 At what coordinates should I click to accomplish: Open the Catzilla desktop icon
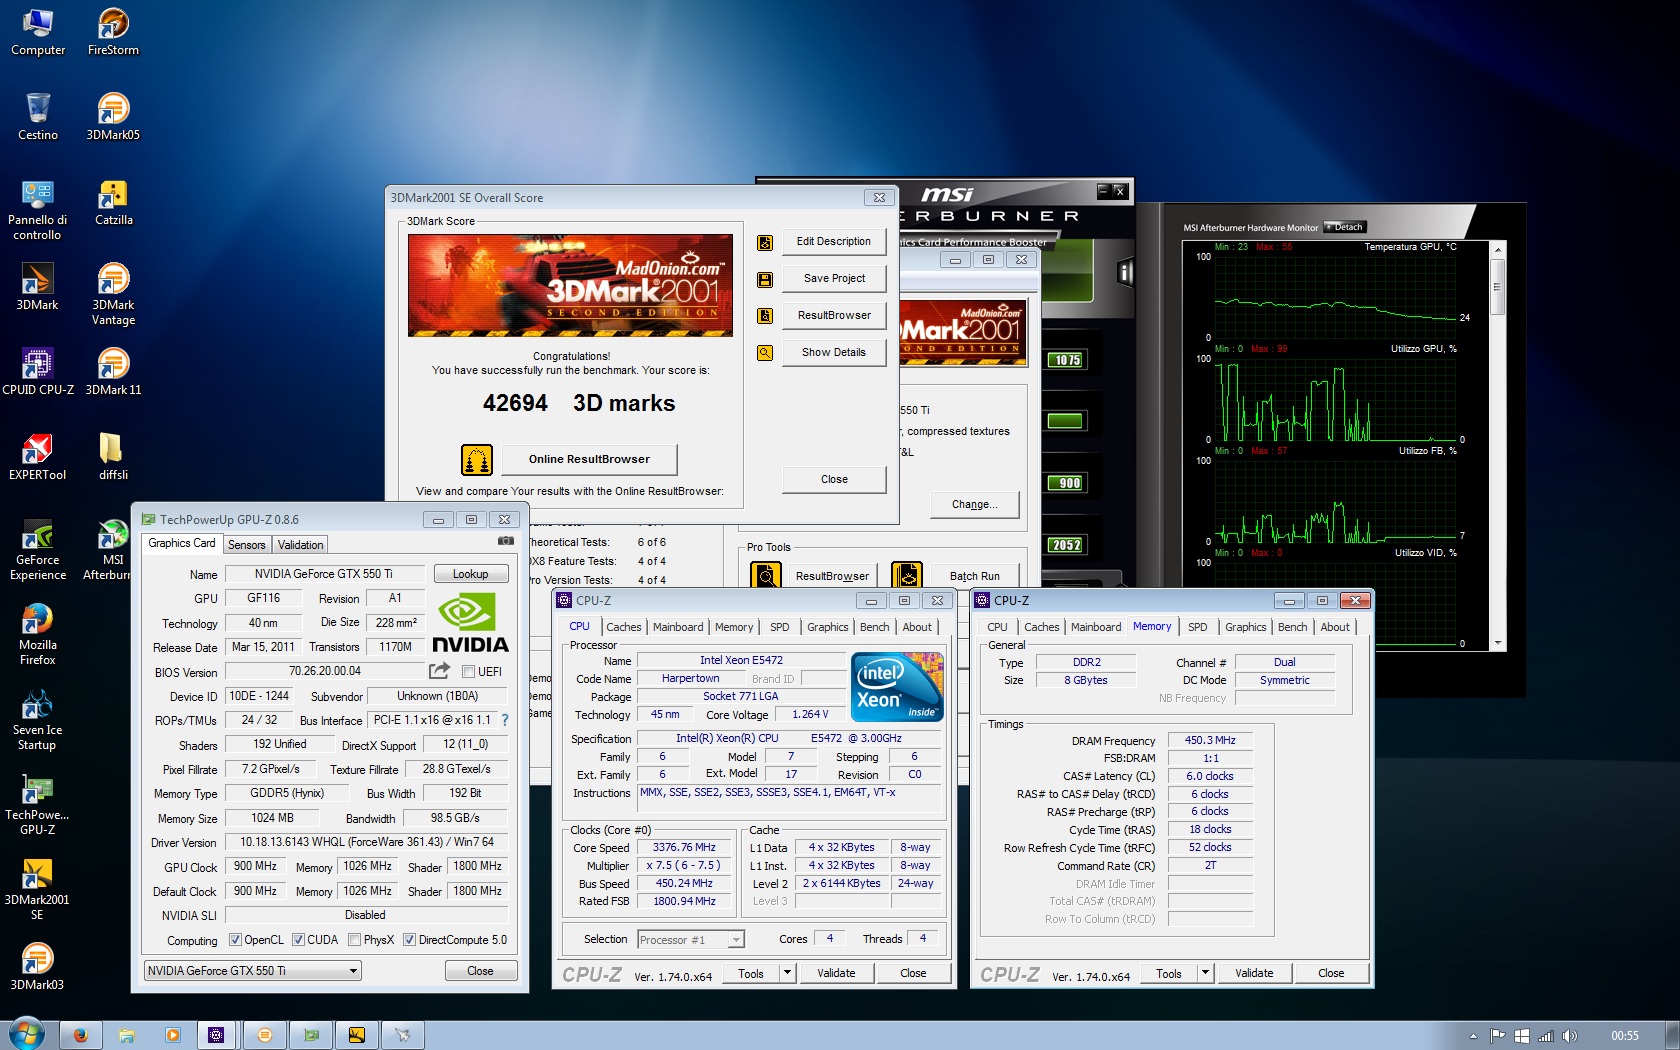point(113,202)
